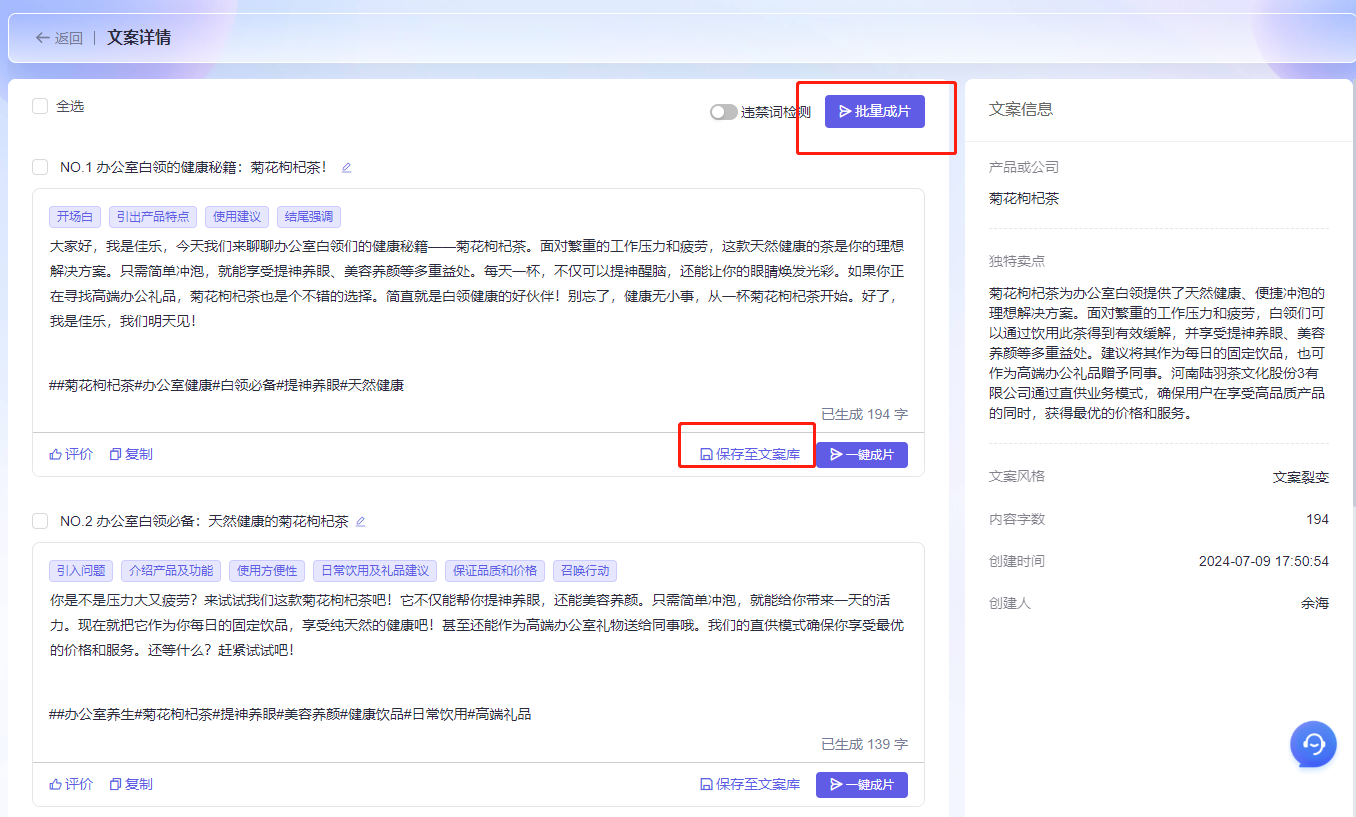Click the 文案信息 panel heading
This screenshot has height=817, width=1356.
click(x=1021, y=109)
